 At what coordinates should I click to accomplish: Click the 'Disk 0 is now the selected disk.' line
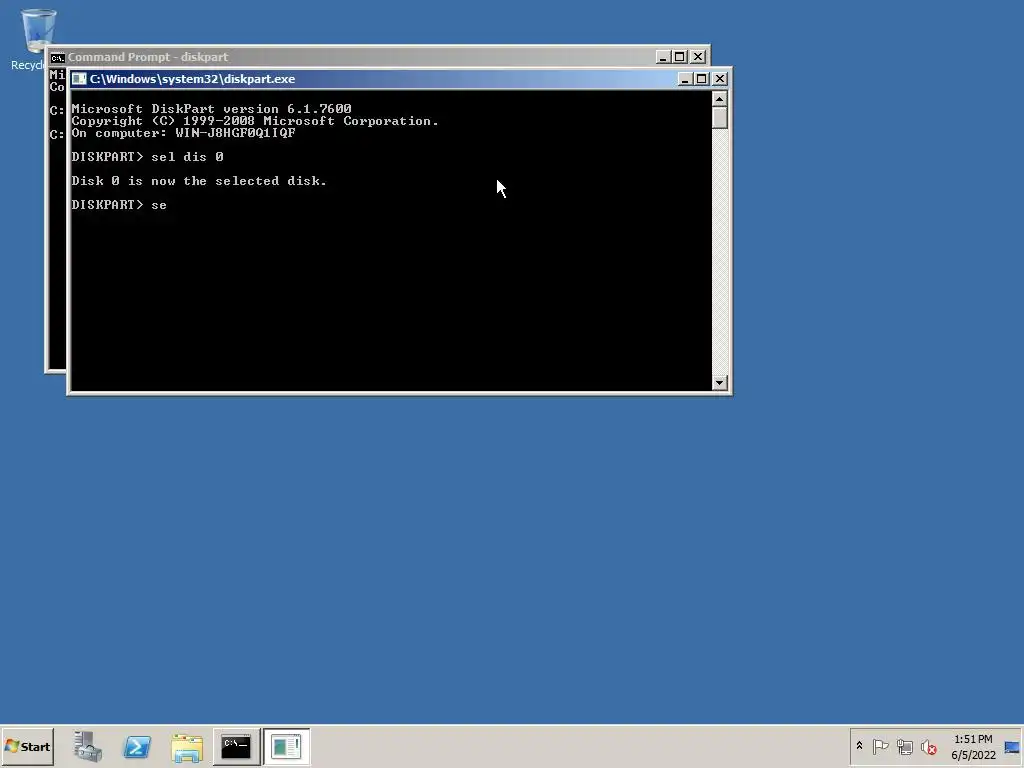tap(199, 181)
